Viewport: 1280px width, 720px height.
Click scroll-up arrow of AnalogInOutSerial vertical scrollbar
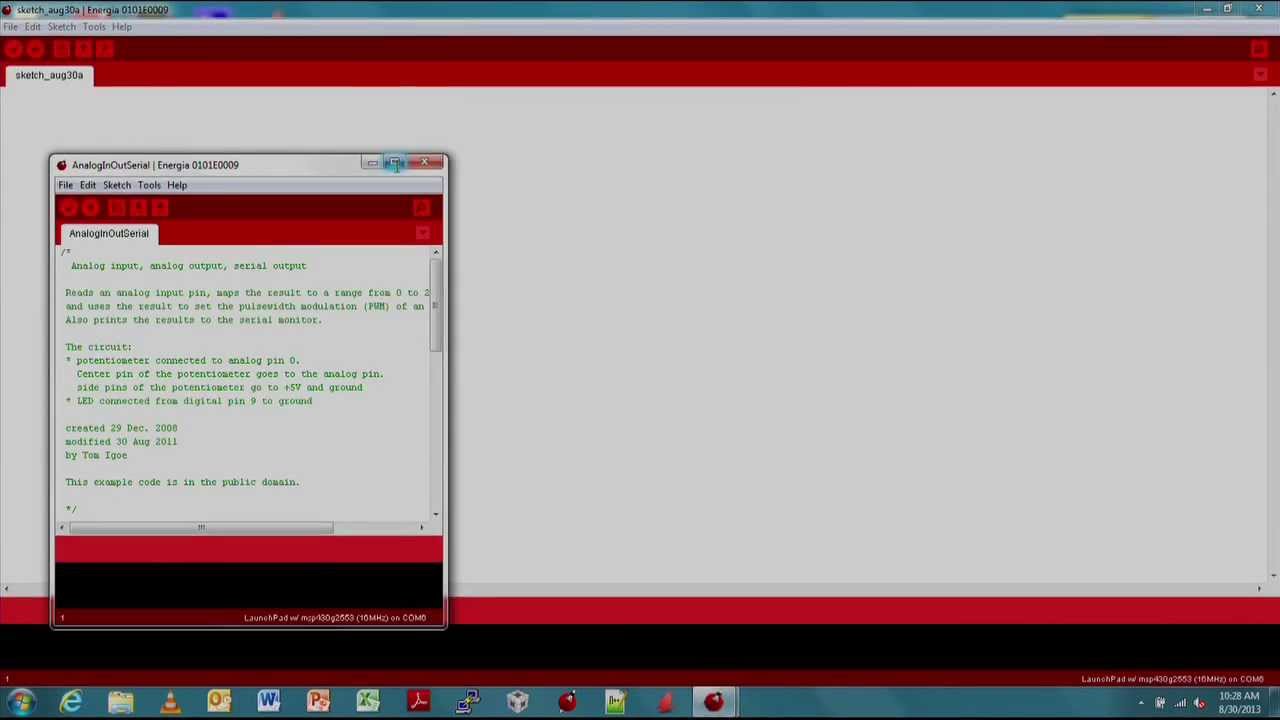(435, 252)
